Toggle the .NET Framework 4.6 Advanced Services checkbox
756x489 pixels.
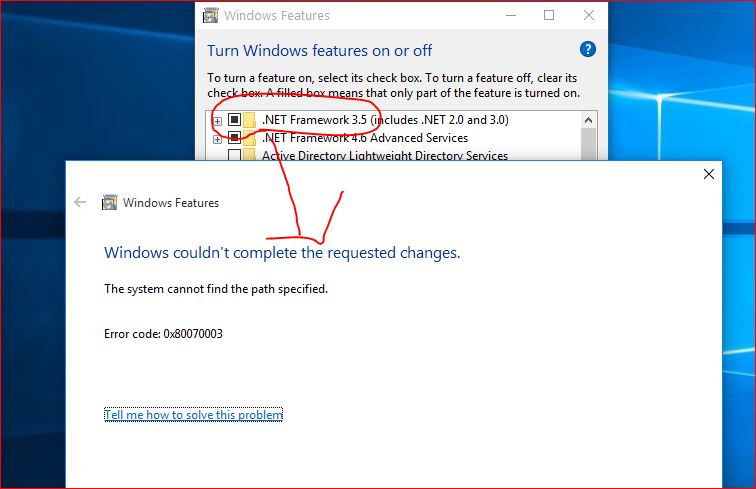(234, 138)
